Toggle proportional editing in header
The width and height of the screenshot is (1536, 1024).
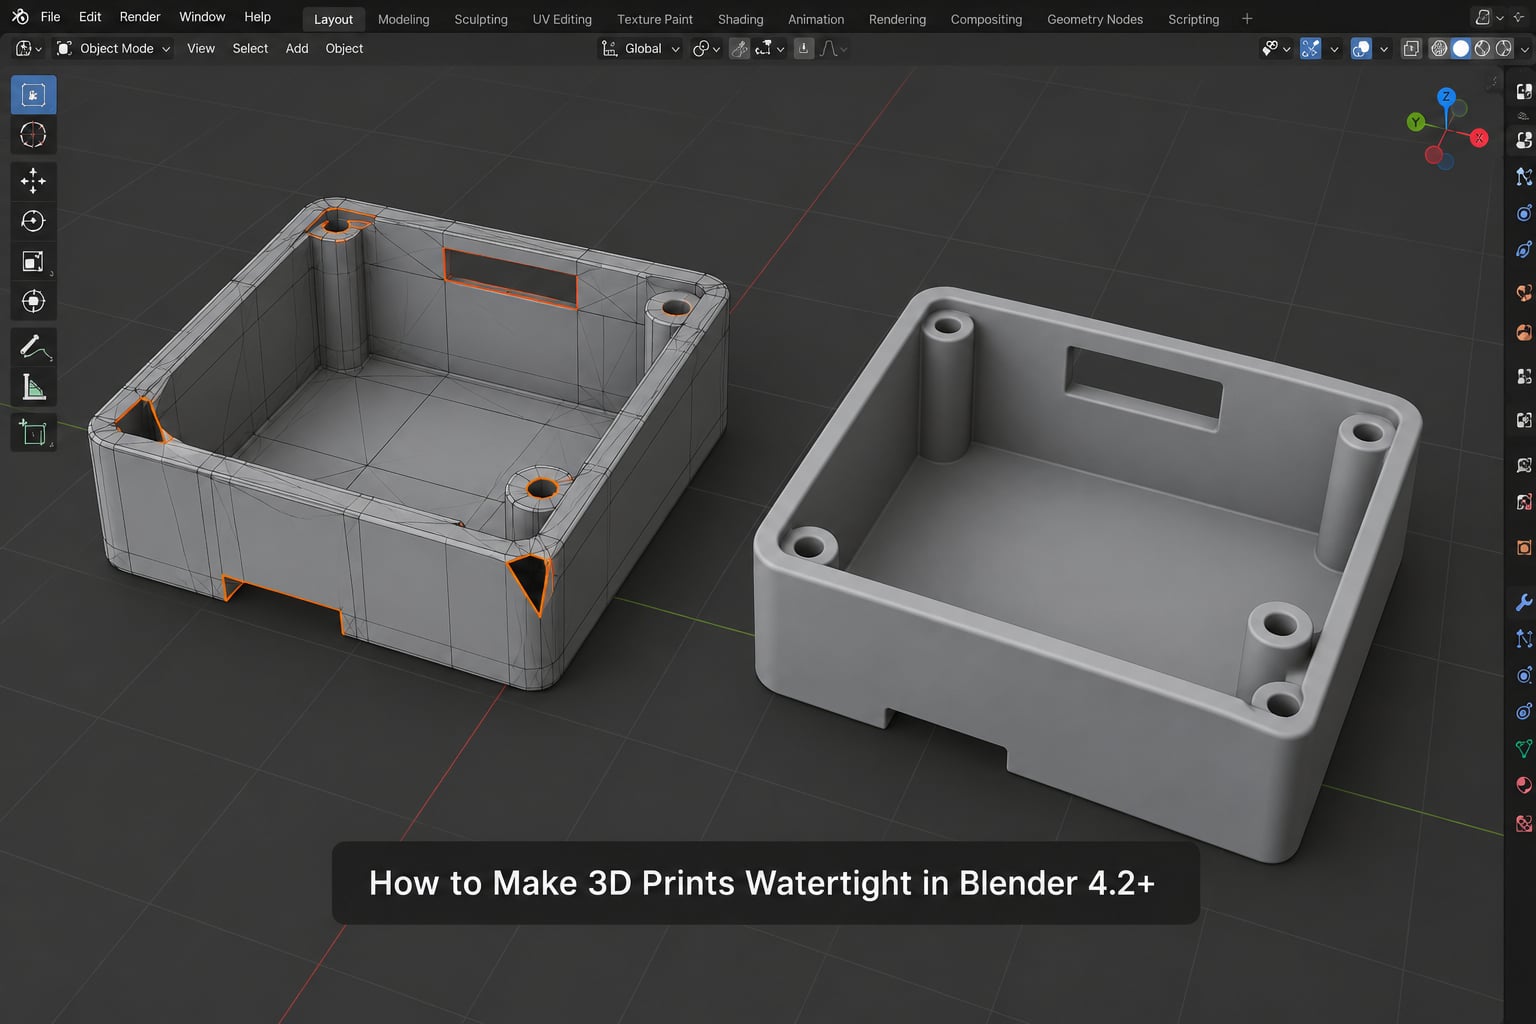(804, 48)
